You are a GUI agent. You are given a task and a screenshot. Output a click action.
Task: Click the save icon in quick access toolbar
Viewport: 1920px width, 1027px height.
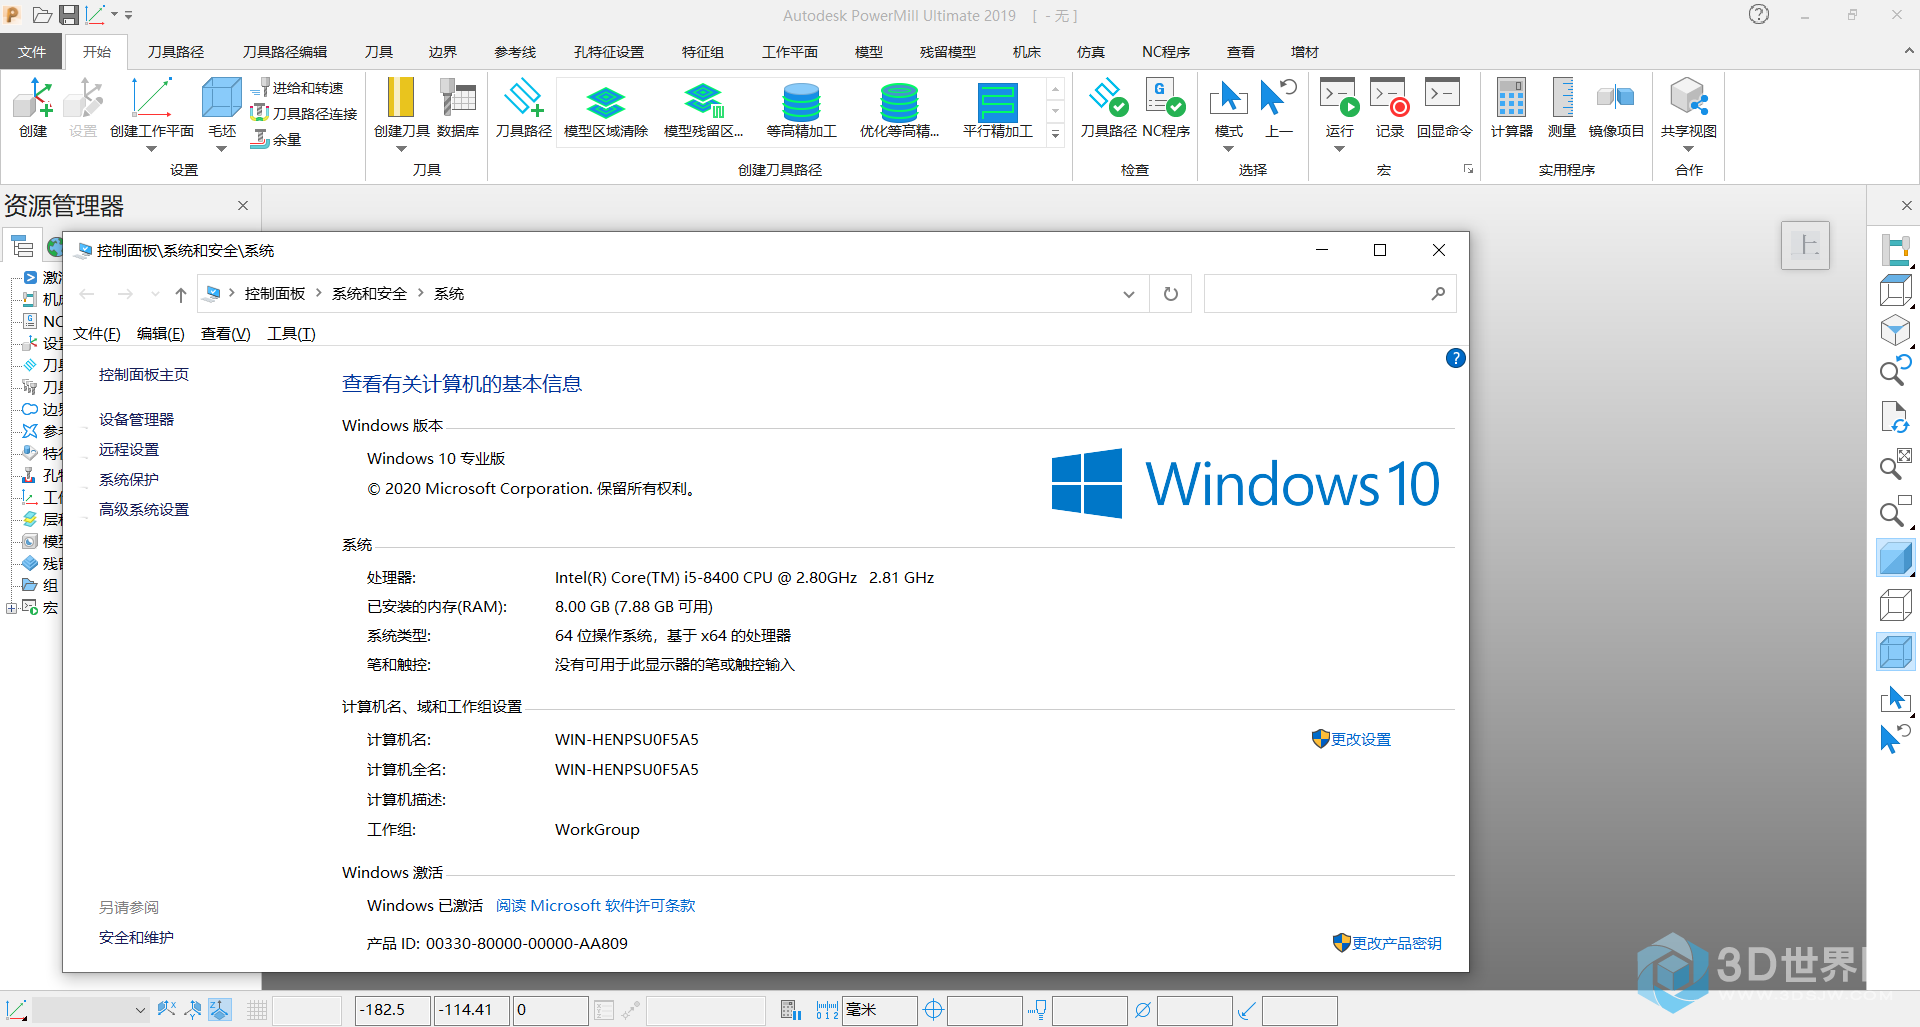point(69,15)
